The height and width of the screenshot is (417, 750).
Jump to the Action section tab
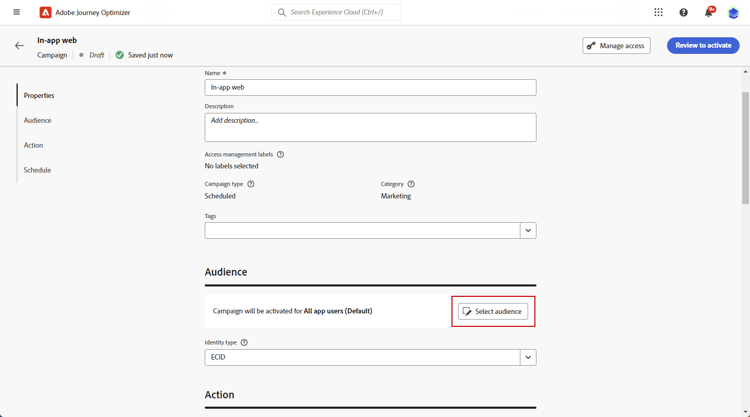click(34, 145)
